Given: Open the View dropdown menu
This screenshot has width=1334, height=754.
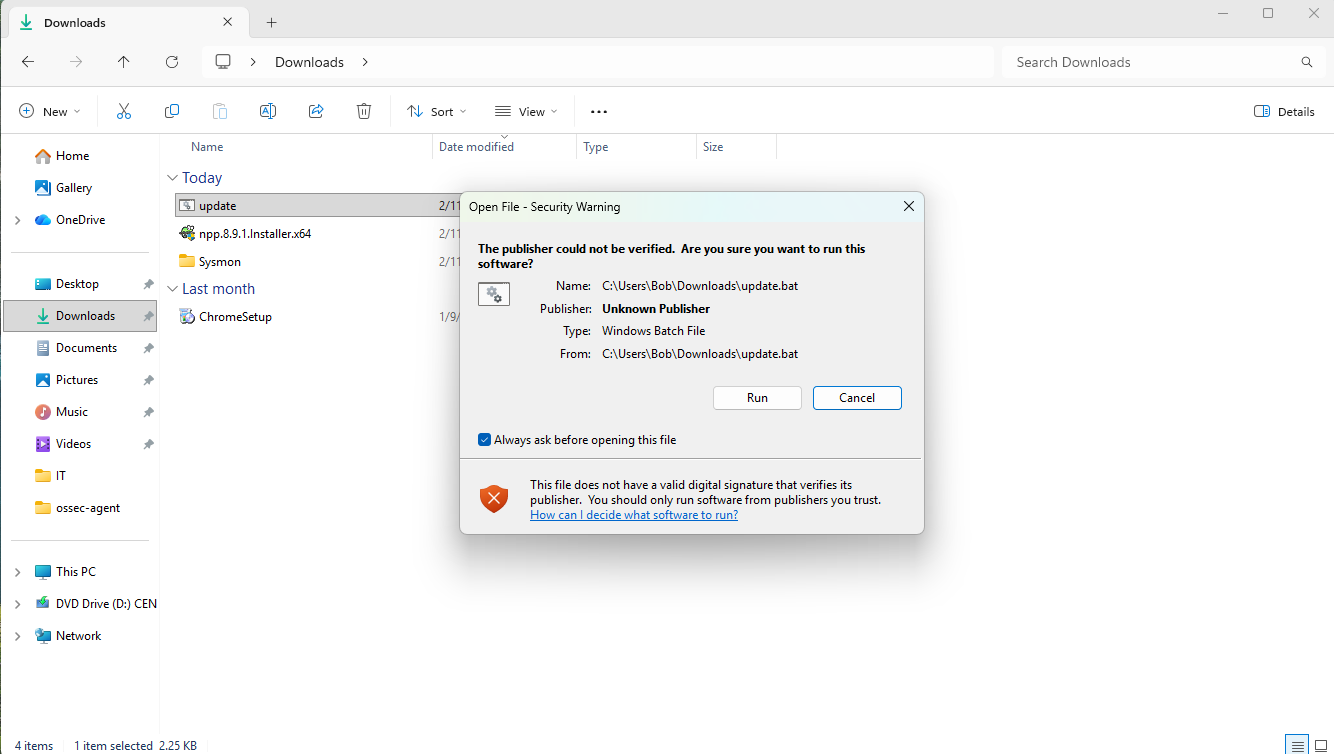Looking at the screenshot, I should coord(526,111).
